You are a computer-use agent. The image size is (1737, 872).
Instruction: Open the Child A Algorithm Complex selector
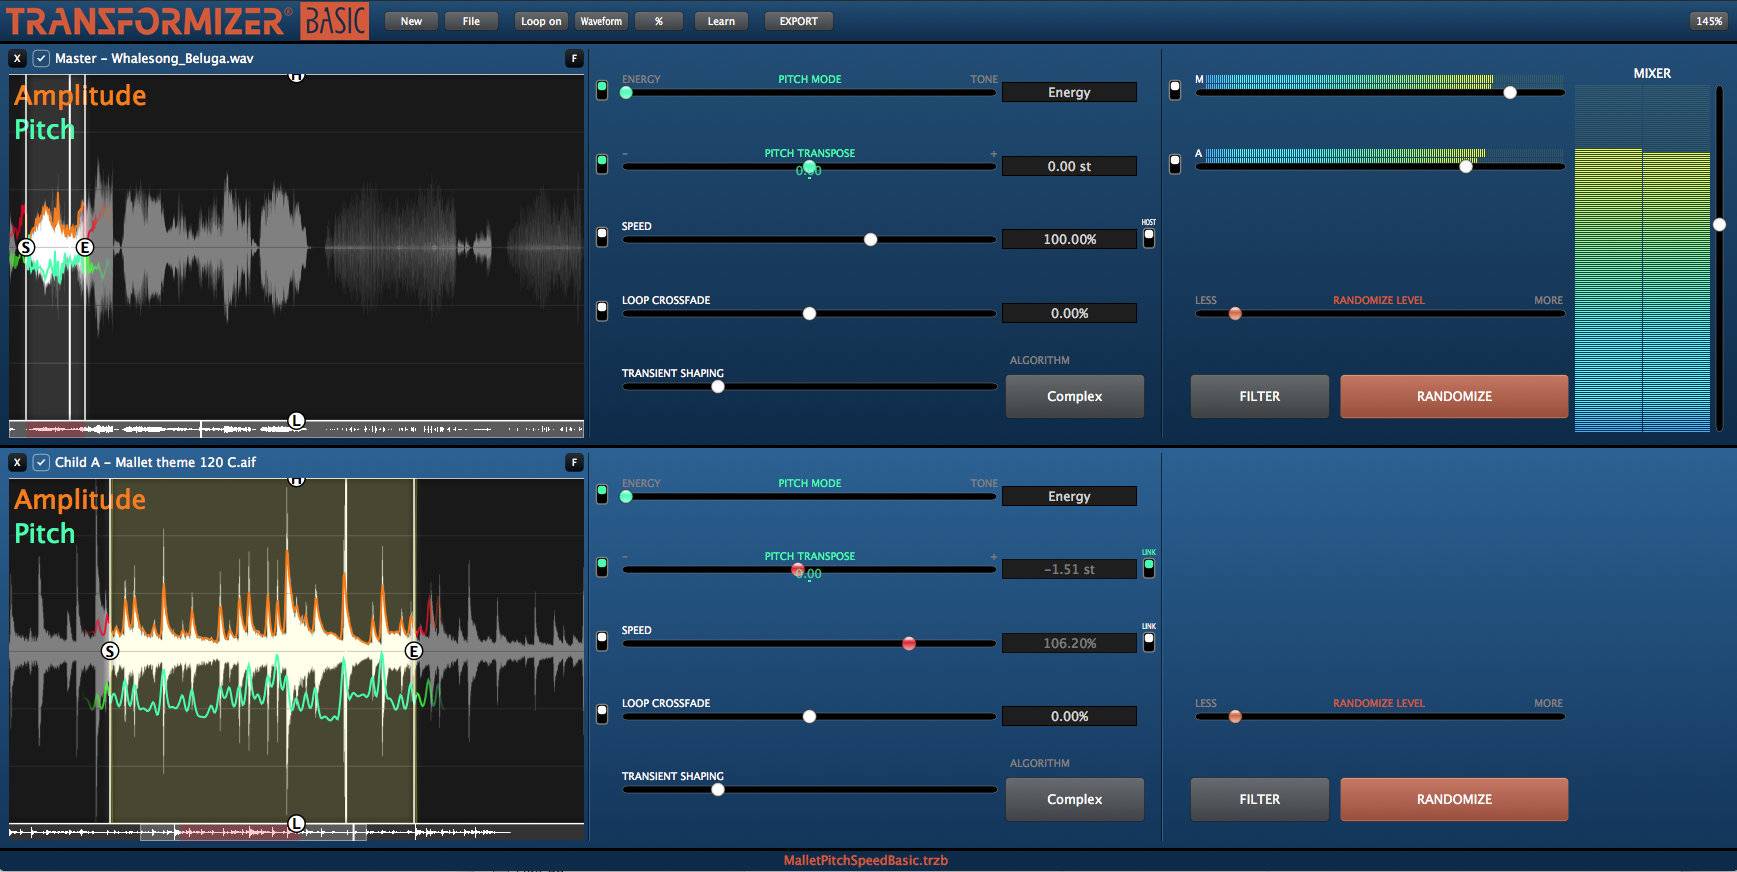pyautogui.click(x=1074, y=799)
